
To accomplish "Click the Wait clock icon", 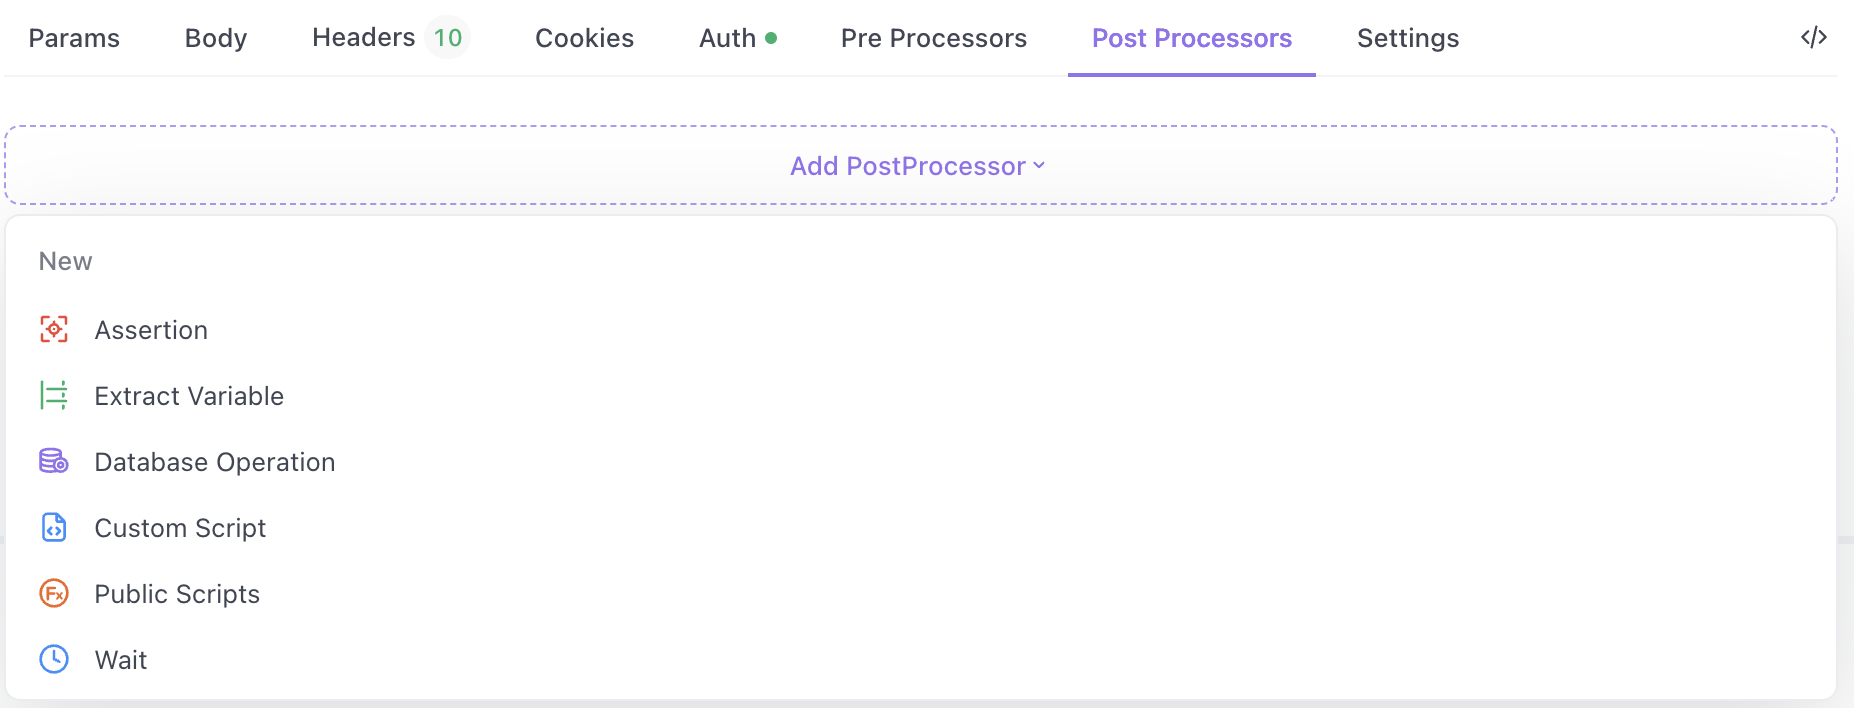I will [x=54, y=659].
